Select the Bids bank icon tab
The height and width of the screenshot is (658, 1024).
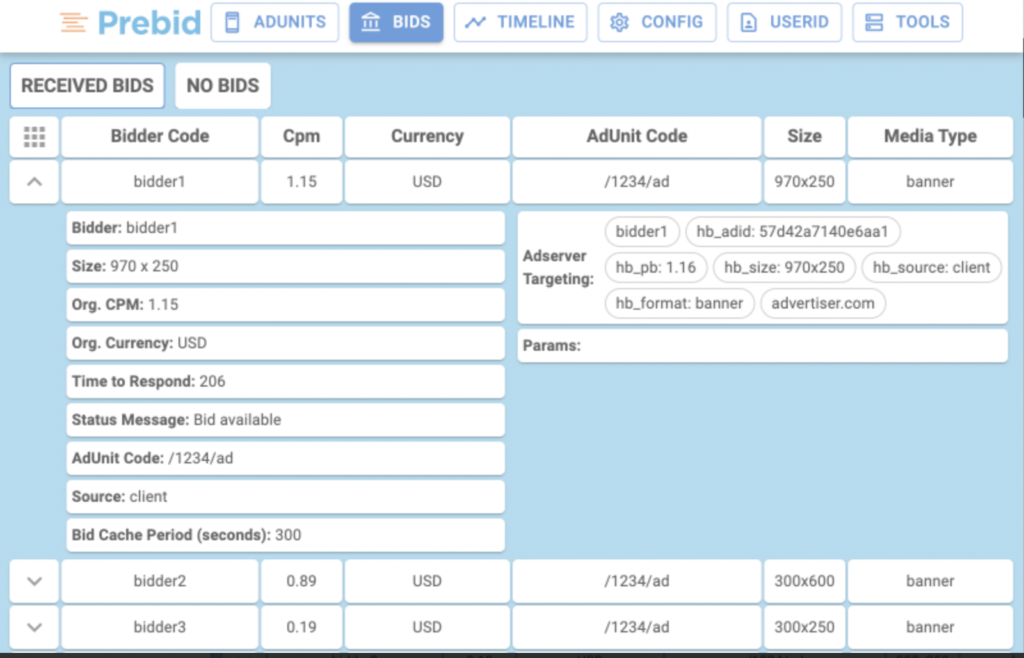pos(396,22)
